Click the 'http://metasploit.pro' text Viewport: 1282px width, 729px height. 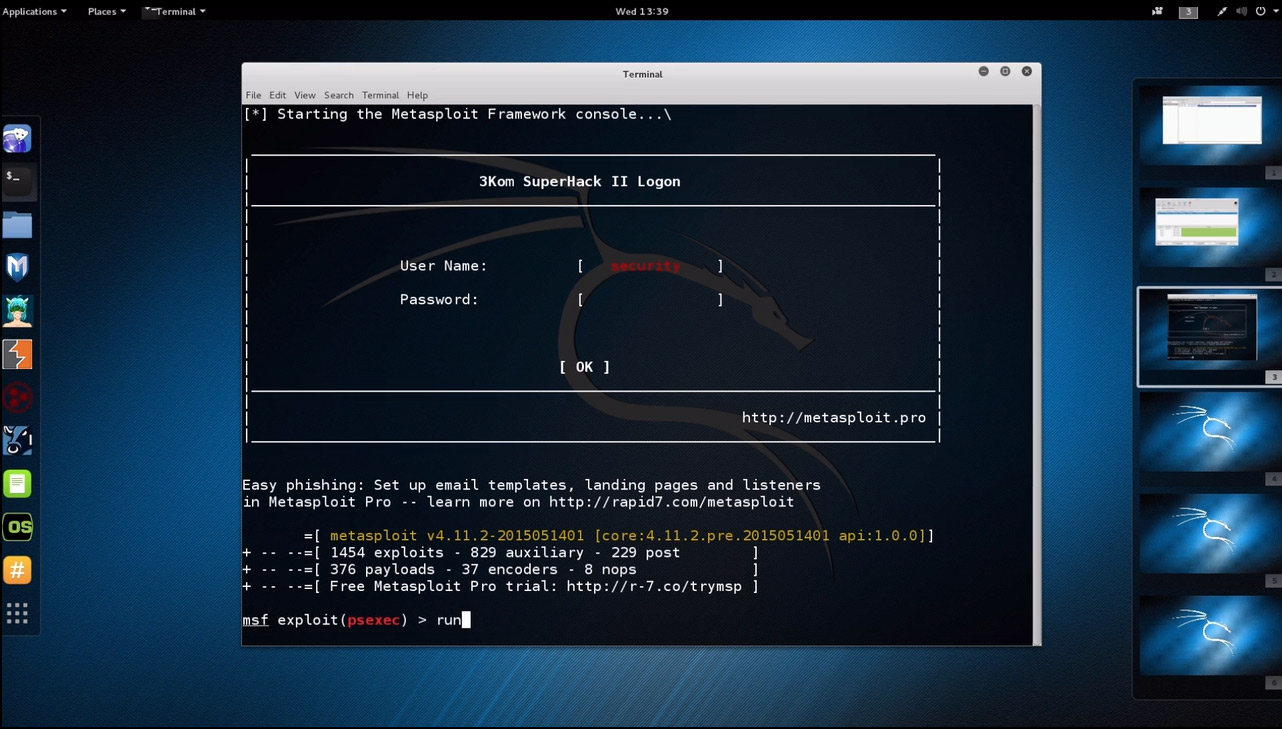tap(834, 418)
